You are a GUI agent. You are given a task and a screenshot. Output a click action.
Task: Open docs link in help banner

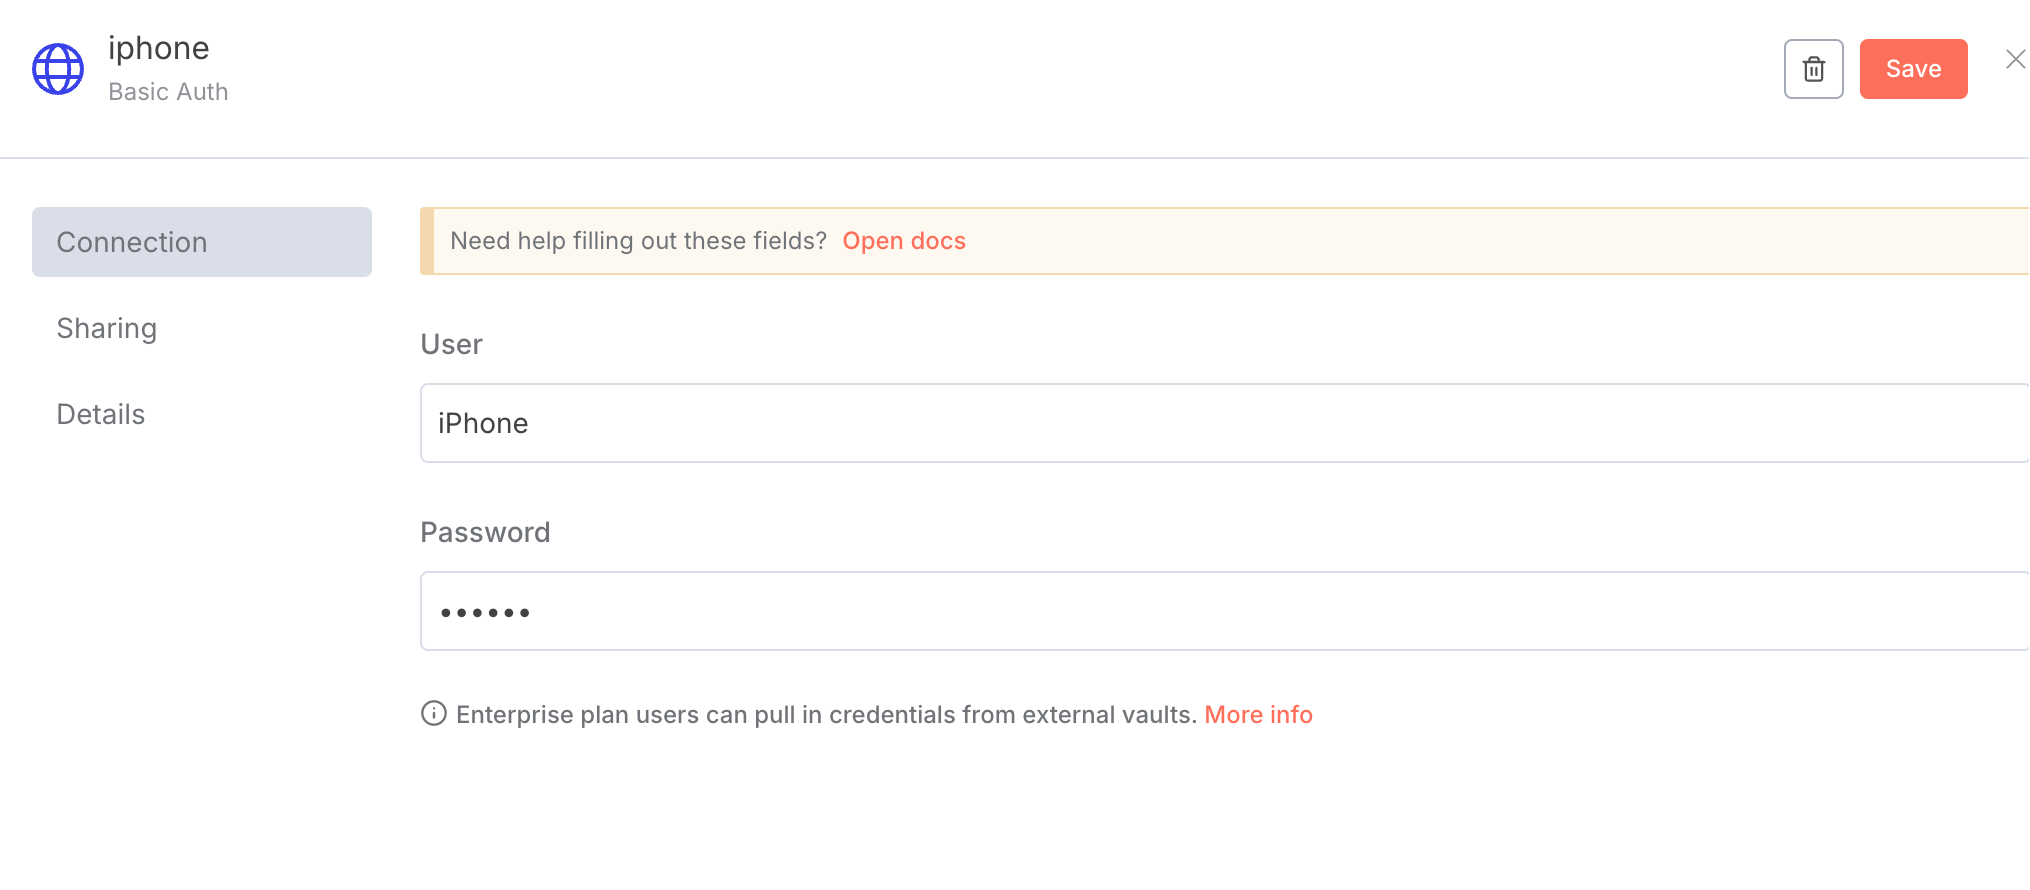(904, 241)
